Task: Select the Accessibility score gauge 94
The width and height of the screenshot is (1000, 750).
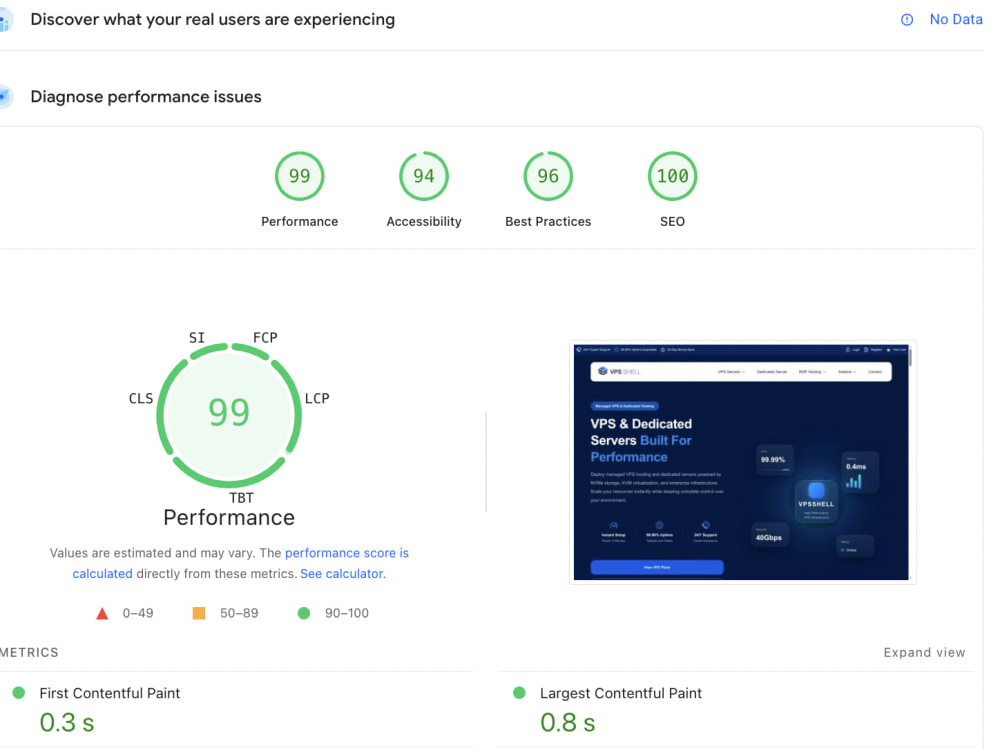Action: (x=423, y=176)
